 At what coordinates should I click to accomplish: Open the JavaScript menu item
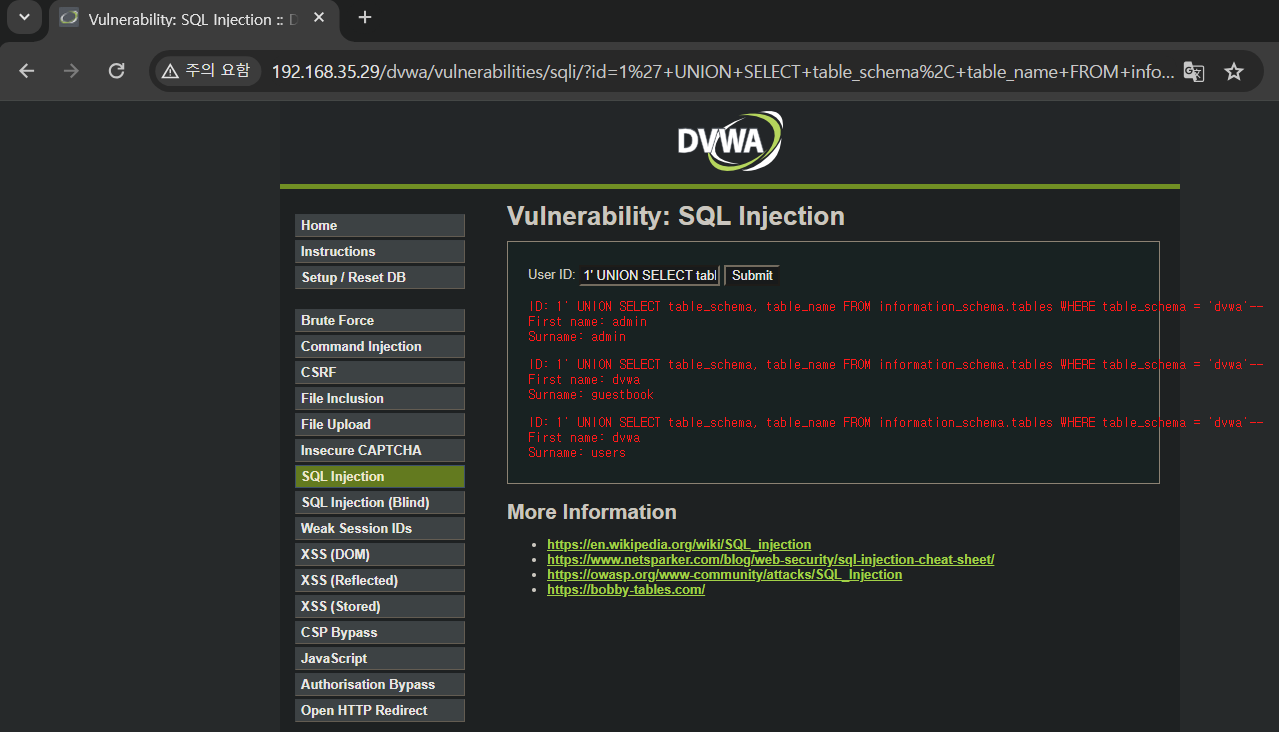pyautogui.click(x=380, y=658)
